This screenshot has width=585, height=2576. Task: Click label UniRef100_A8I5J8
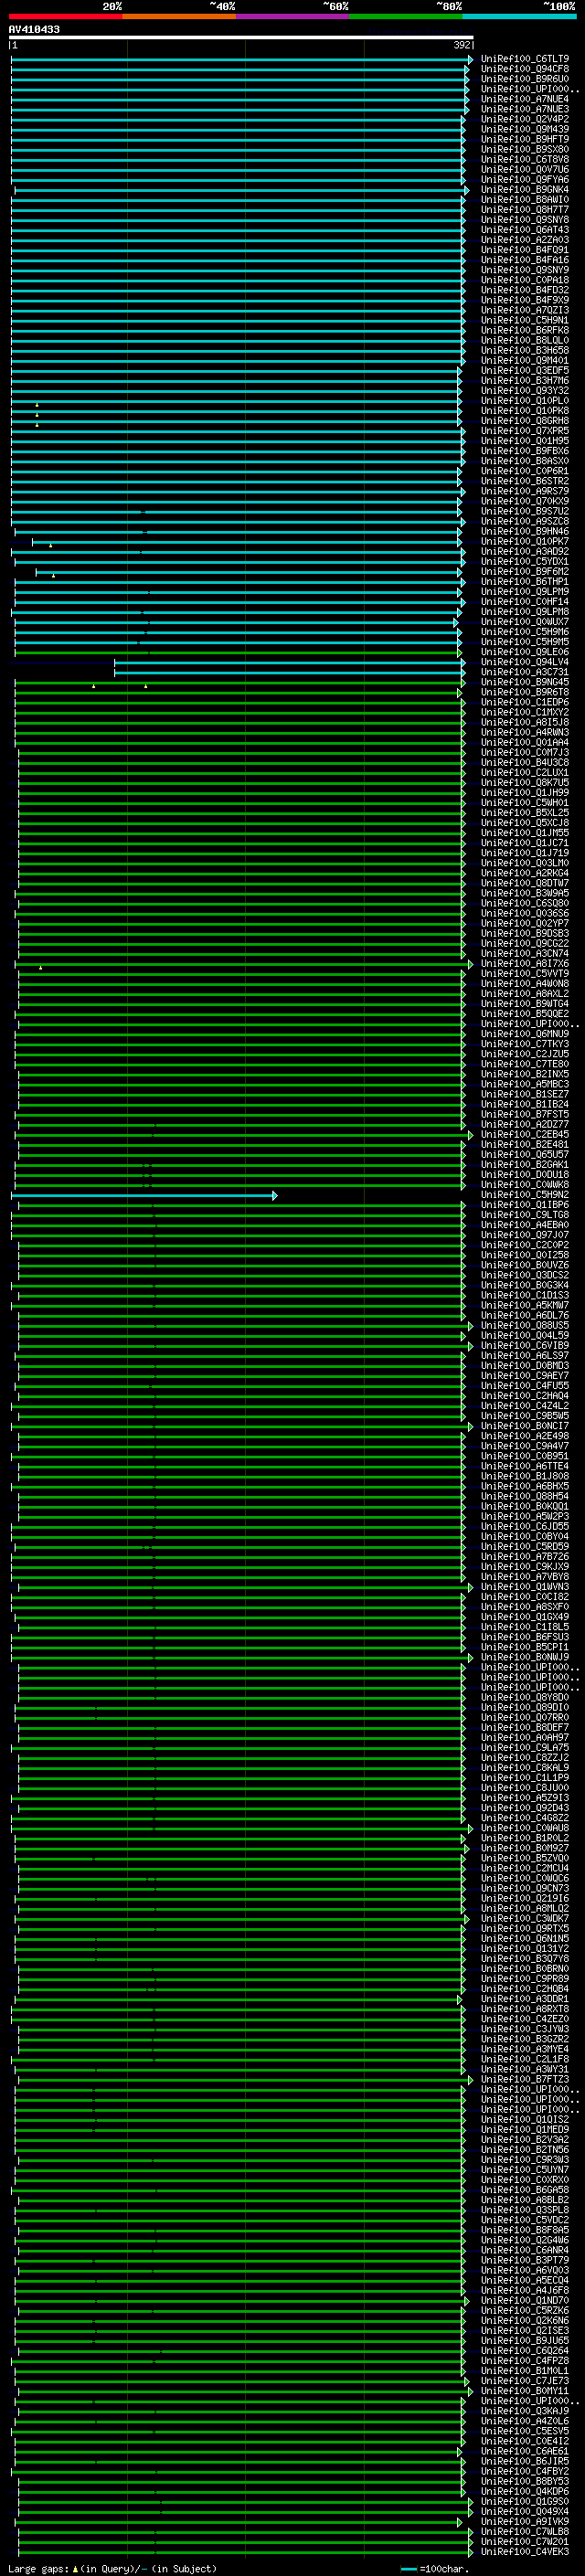(x=525, y=722)
